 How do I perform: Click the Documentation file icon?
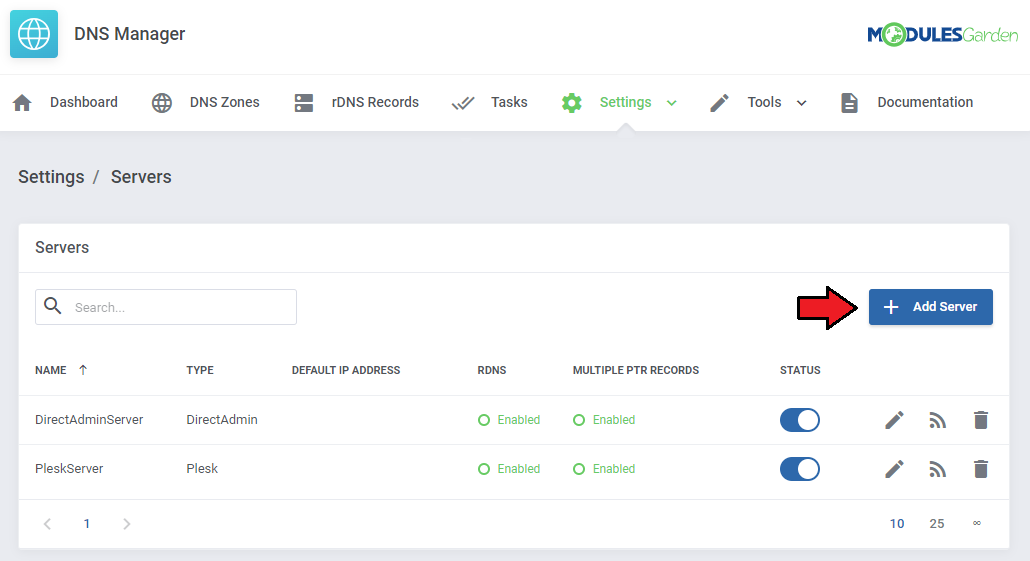[x=849, y=102]
